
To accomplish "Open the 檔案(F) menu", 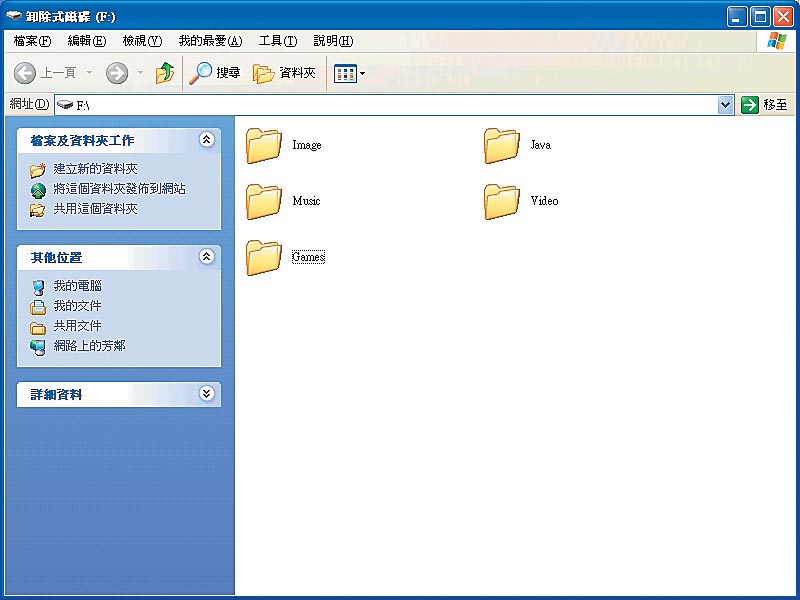I will [32, 41].
